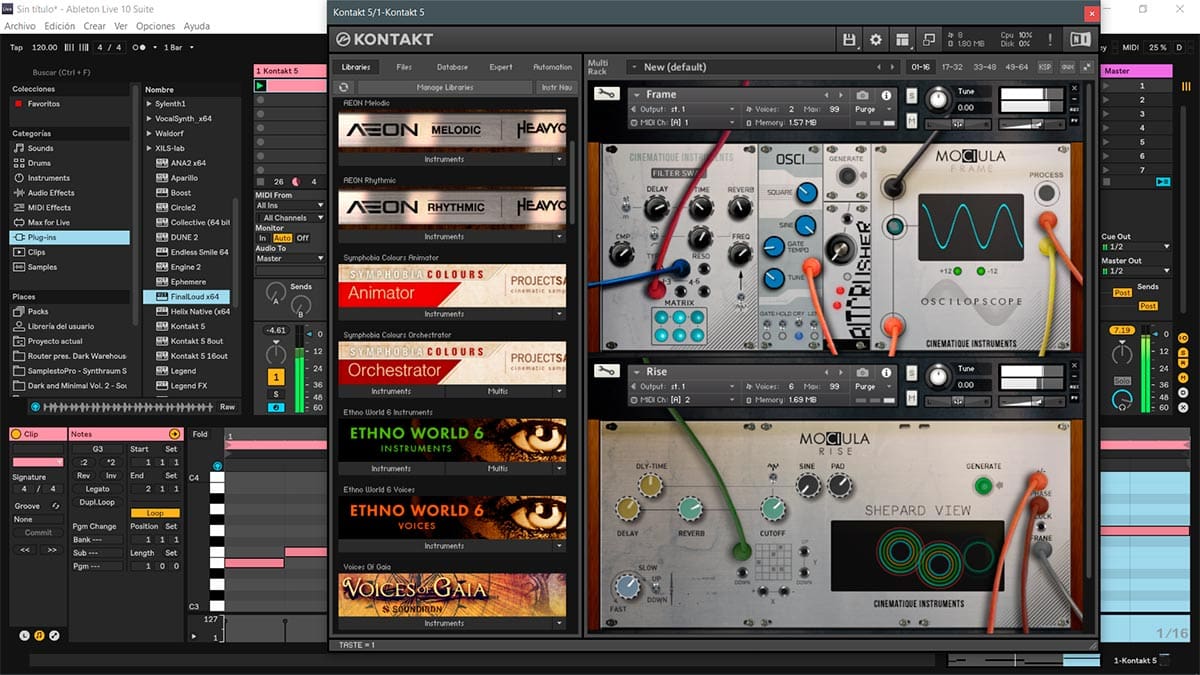Click preview play icon in Ableton browser
This screenshot has height=675, width=1200.
click(x=35, y=407)
